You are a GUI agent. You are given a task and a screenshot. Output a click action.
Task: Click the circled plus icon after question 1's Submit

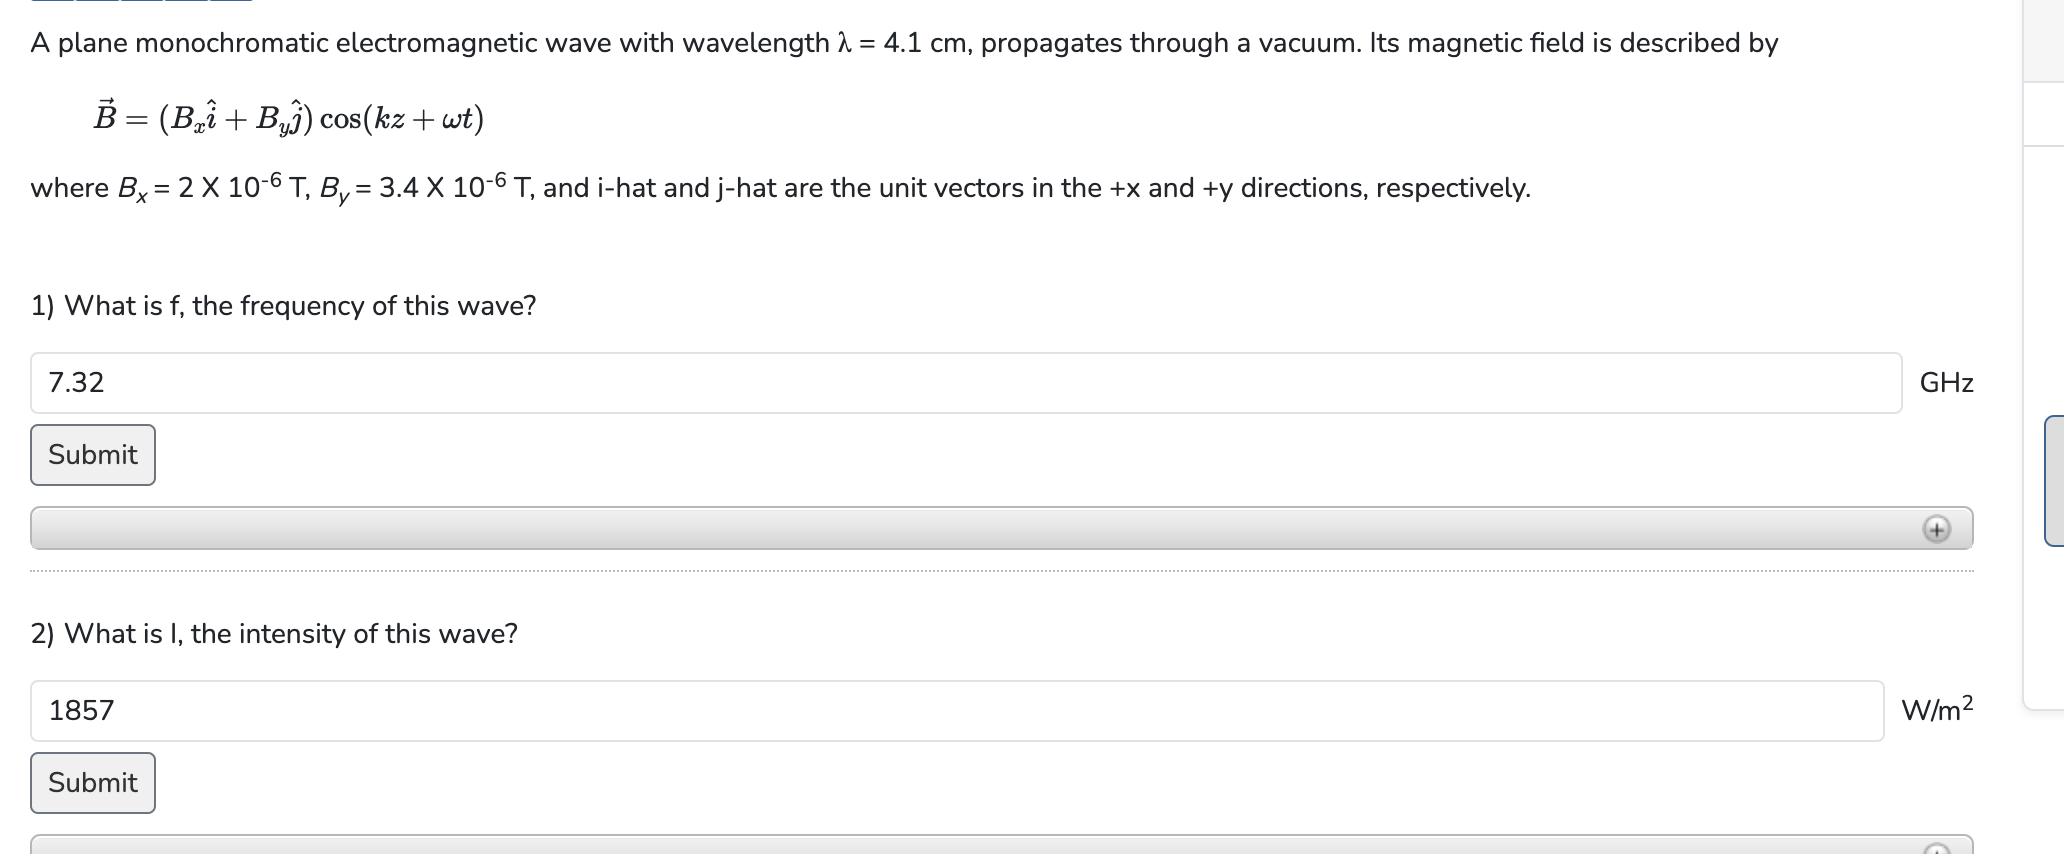click(x=1936, y=529)
